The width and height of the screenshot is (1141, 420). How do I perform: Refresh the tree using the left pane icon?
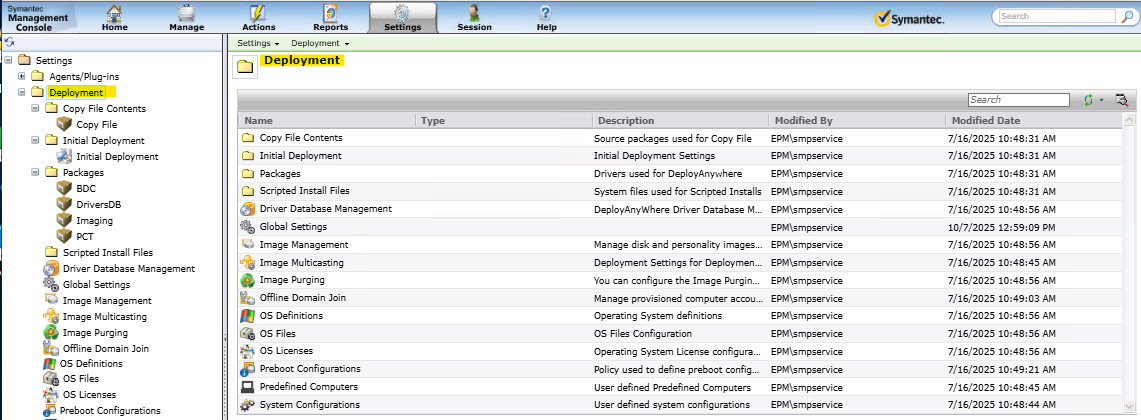point(8,43)
